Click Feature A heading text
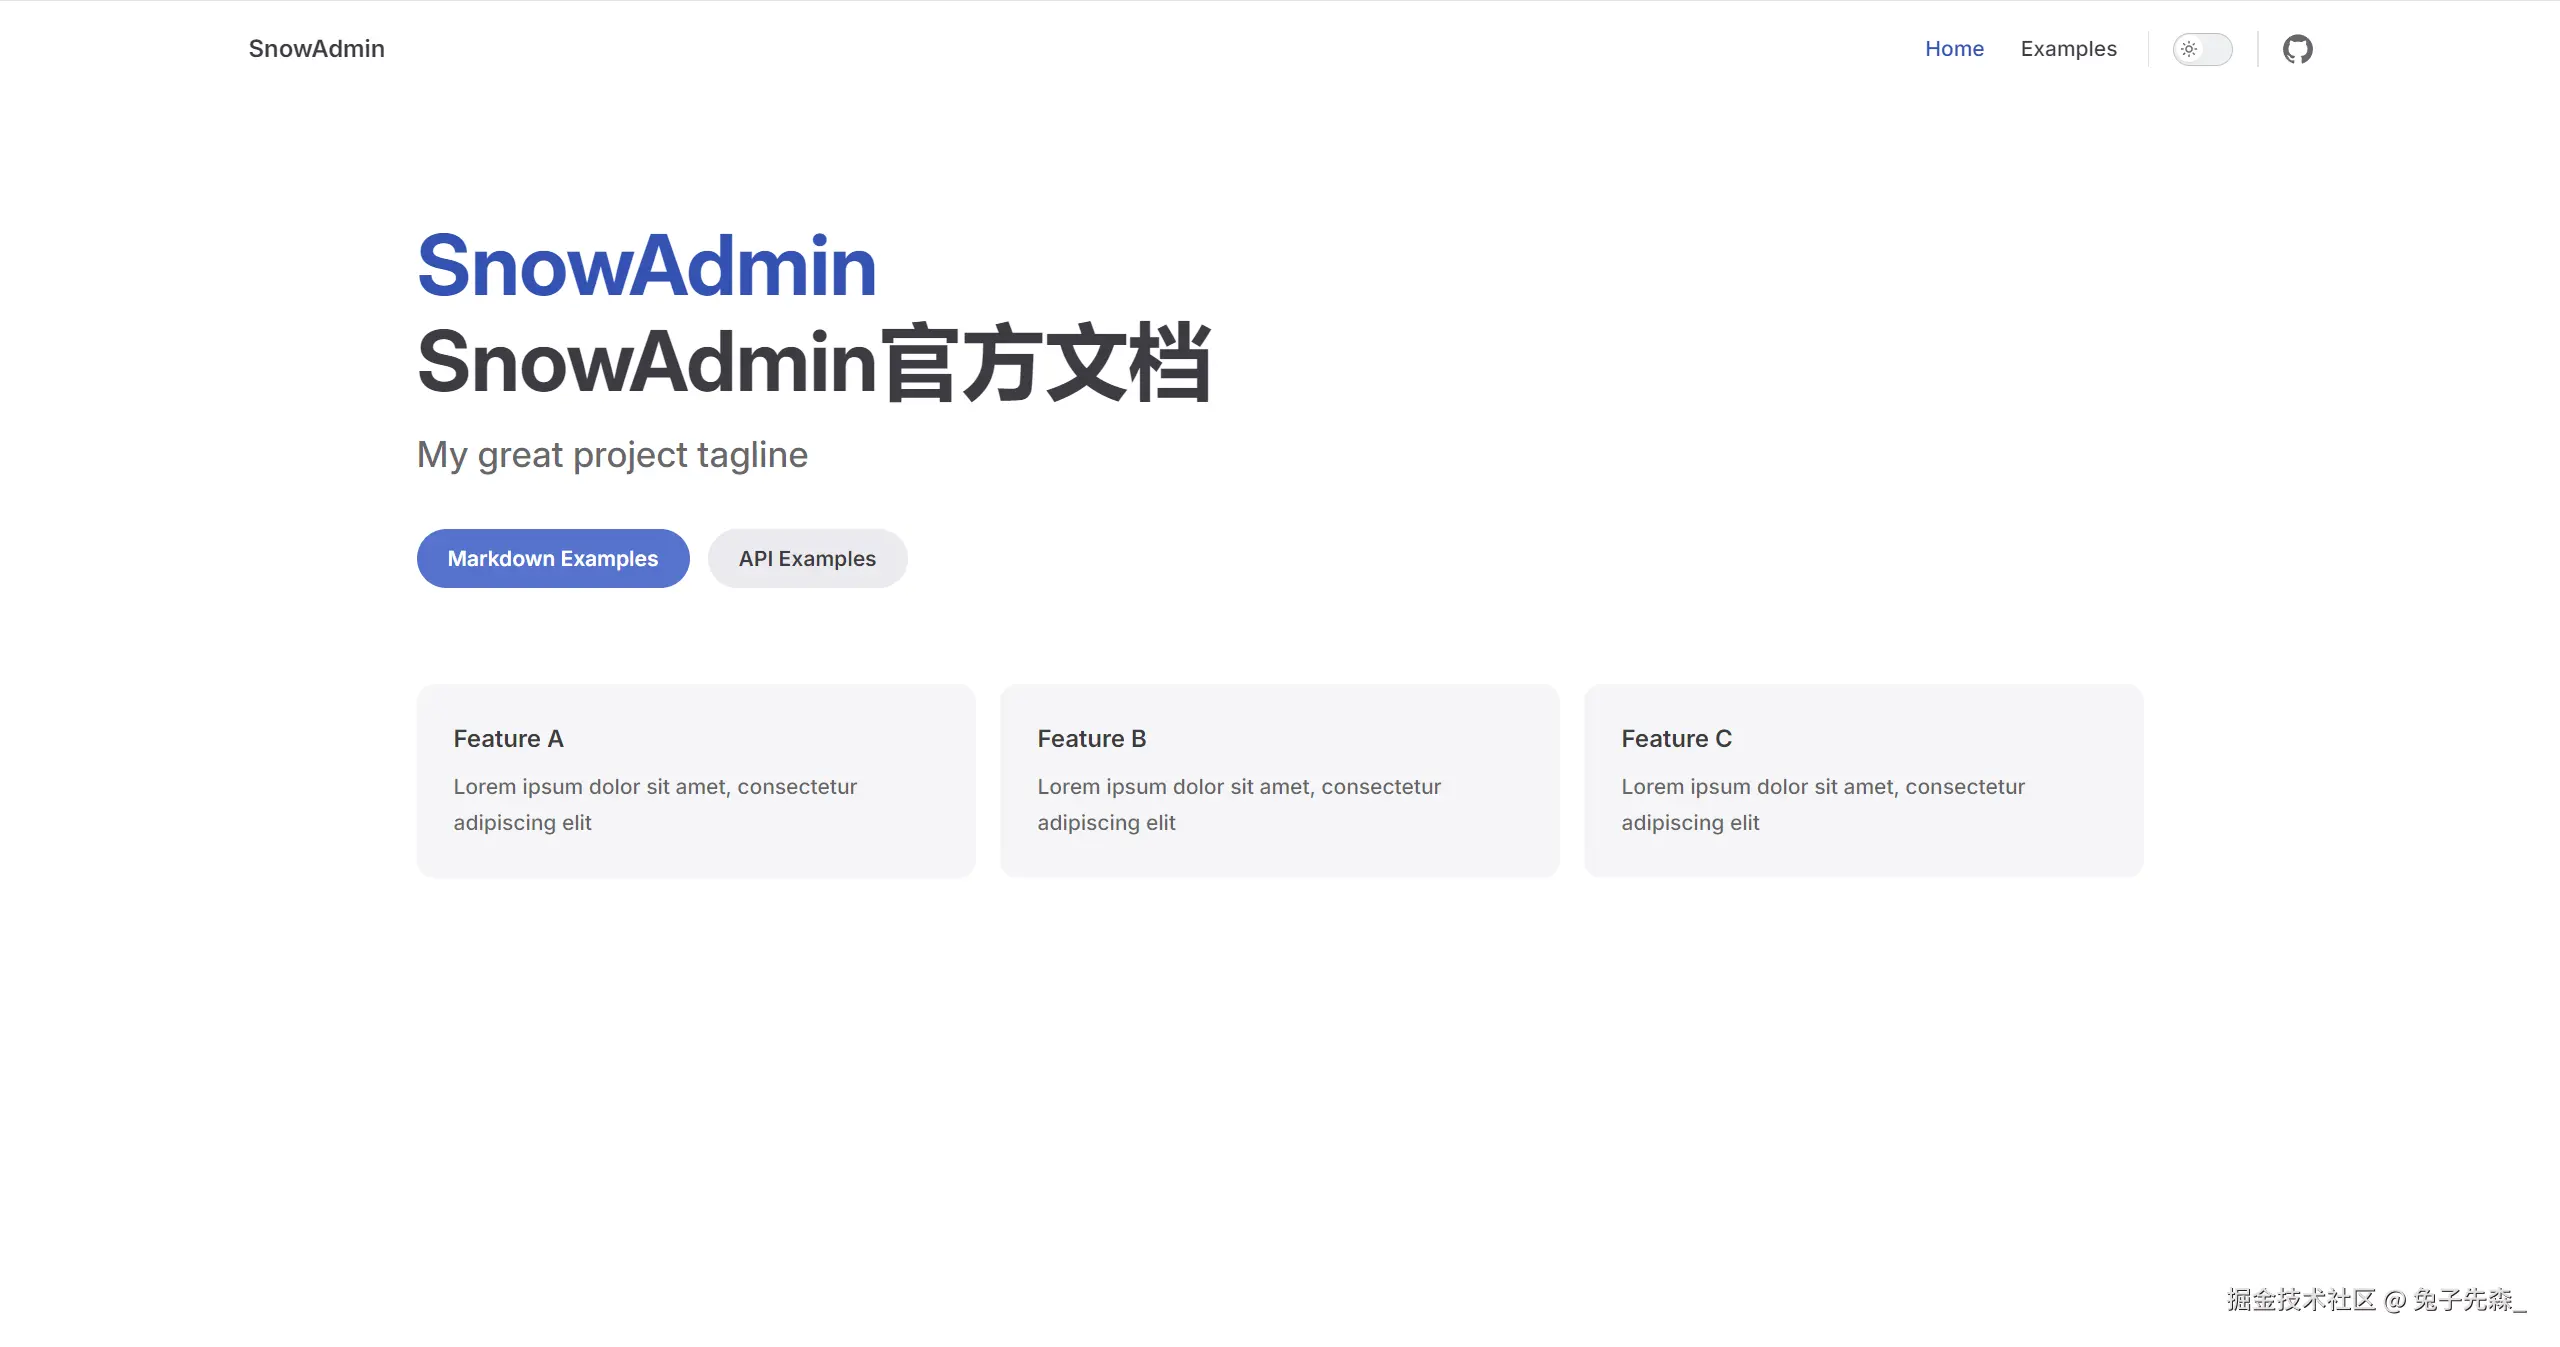 (508, 739)
